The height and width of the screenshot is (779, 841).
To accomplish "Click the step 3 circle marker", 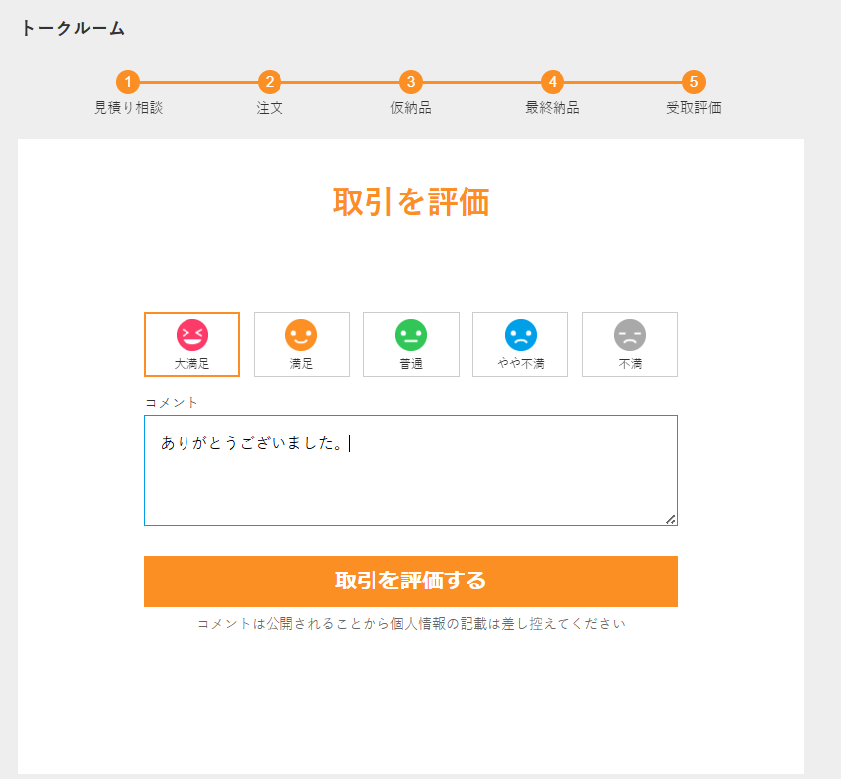I will [410, 82].
